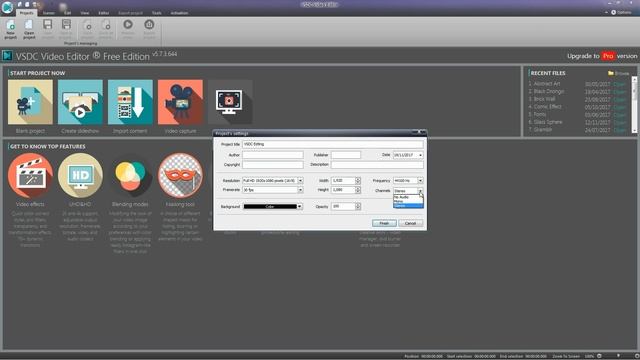Viewport: 640px width, 360px height.
Task: Click the black Background color swatch
Action: (x=270, y=207)
